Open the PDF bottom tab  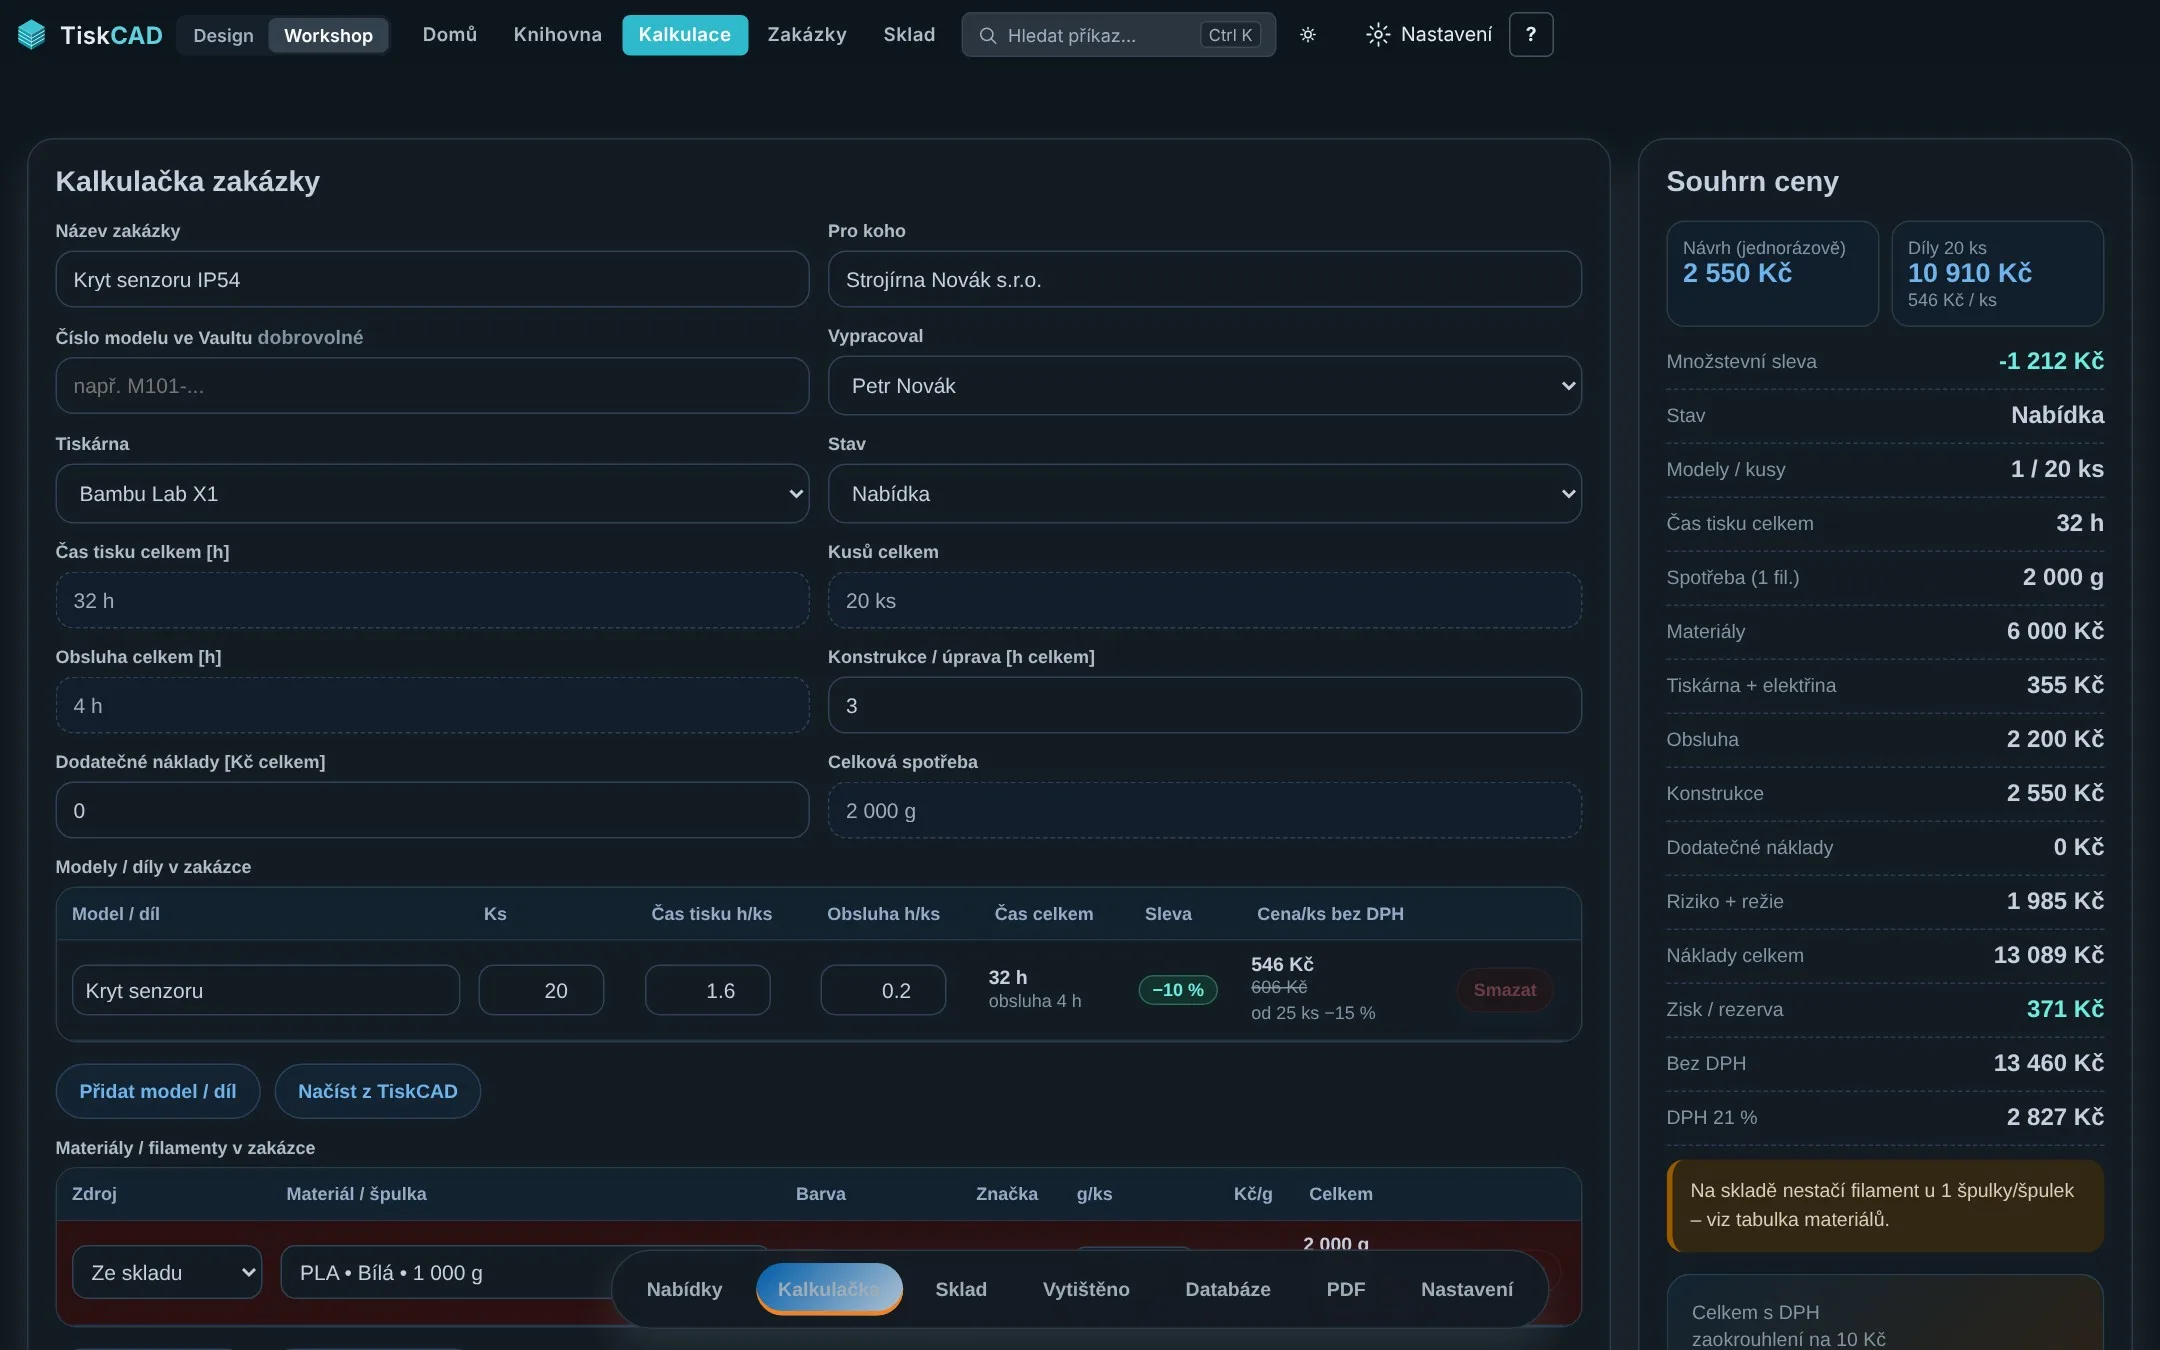pos(1345,1289)
